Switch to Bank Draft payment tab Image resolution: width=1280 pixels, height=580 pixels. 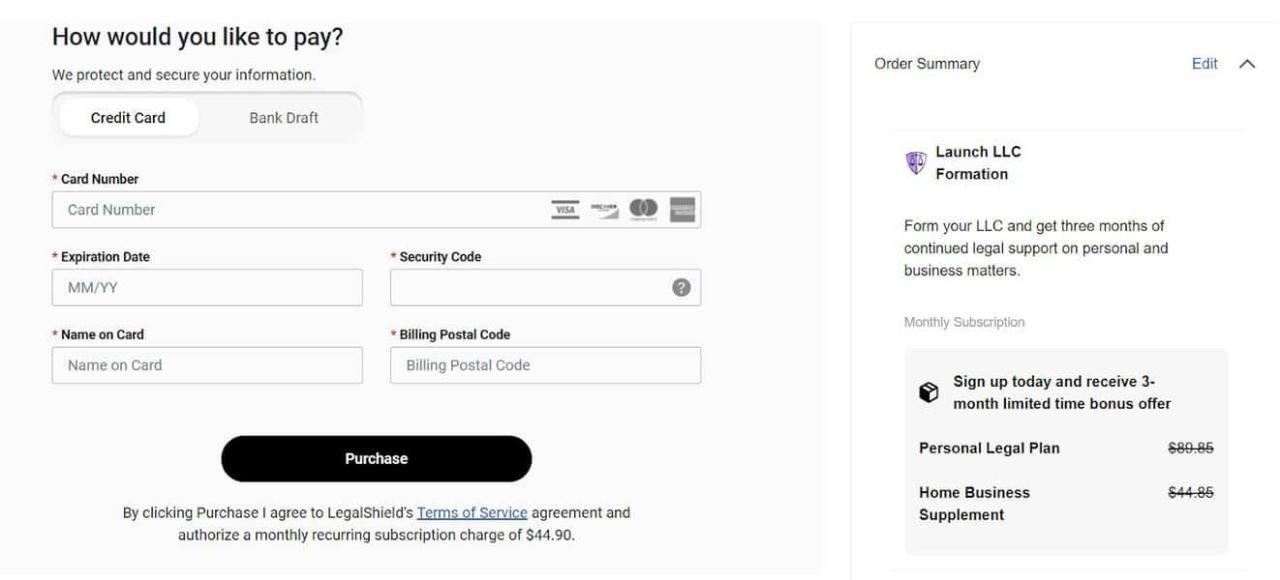[x=284, y=117]
